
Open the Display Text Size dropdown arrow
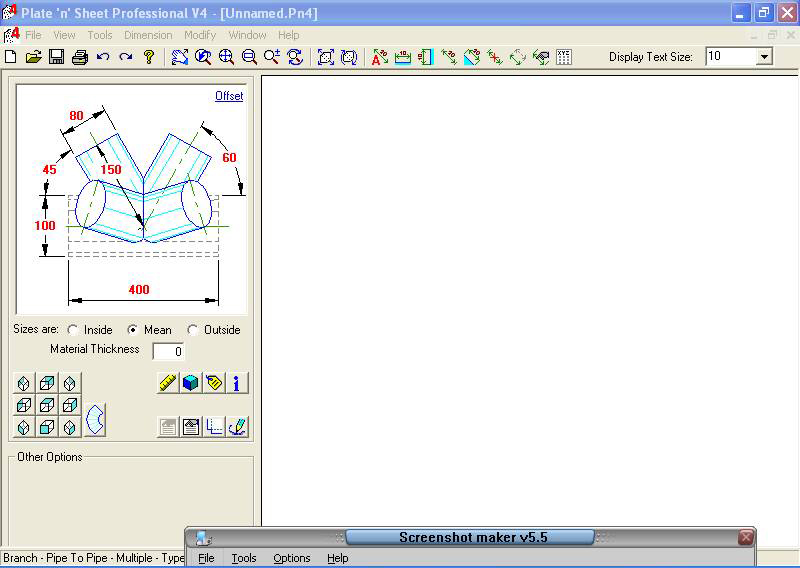point(764,57)
